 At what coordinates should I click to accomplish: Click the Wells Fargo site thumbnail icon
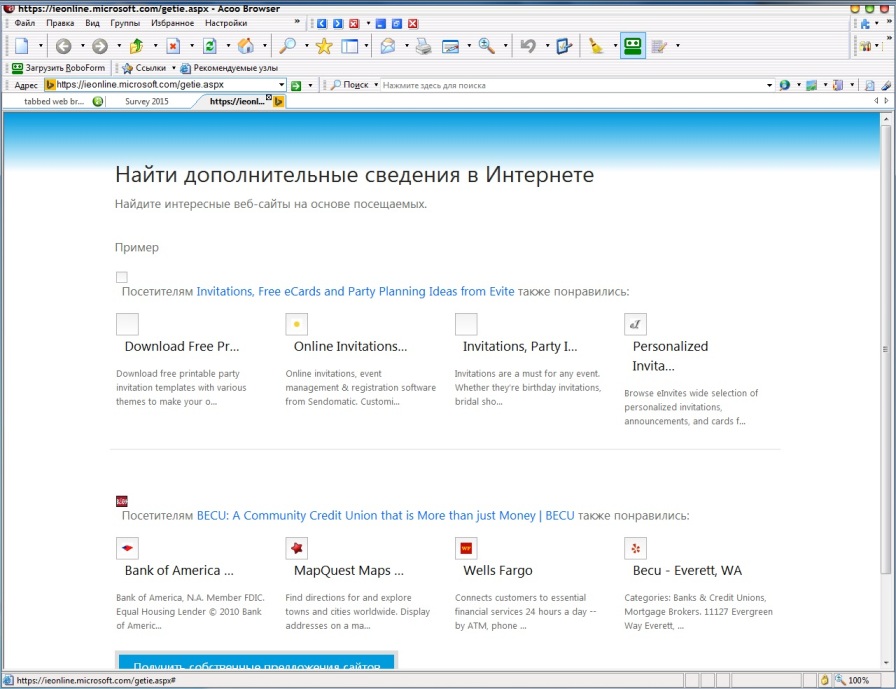pyautogui.click(x=466, y=548)
